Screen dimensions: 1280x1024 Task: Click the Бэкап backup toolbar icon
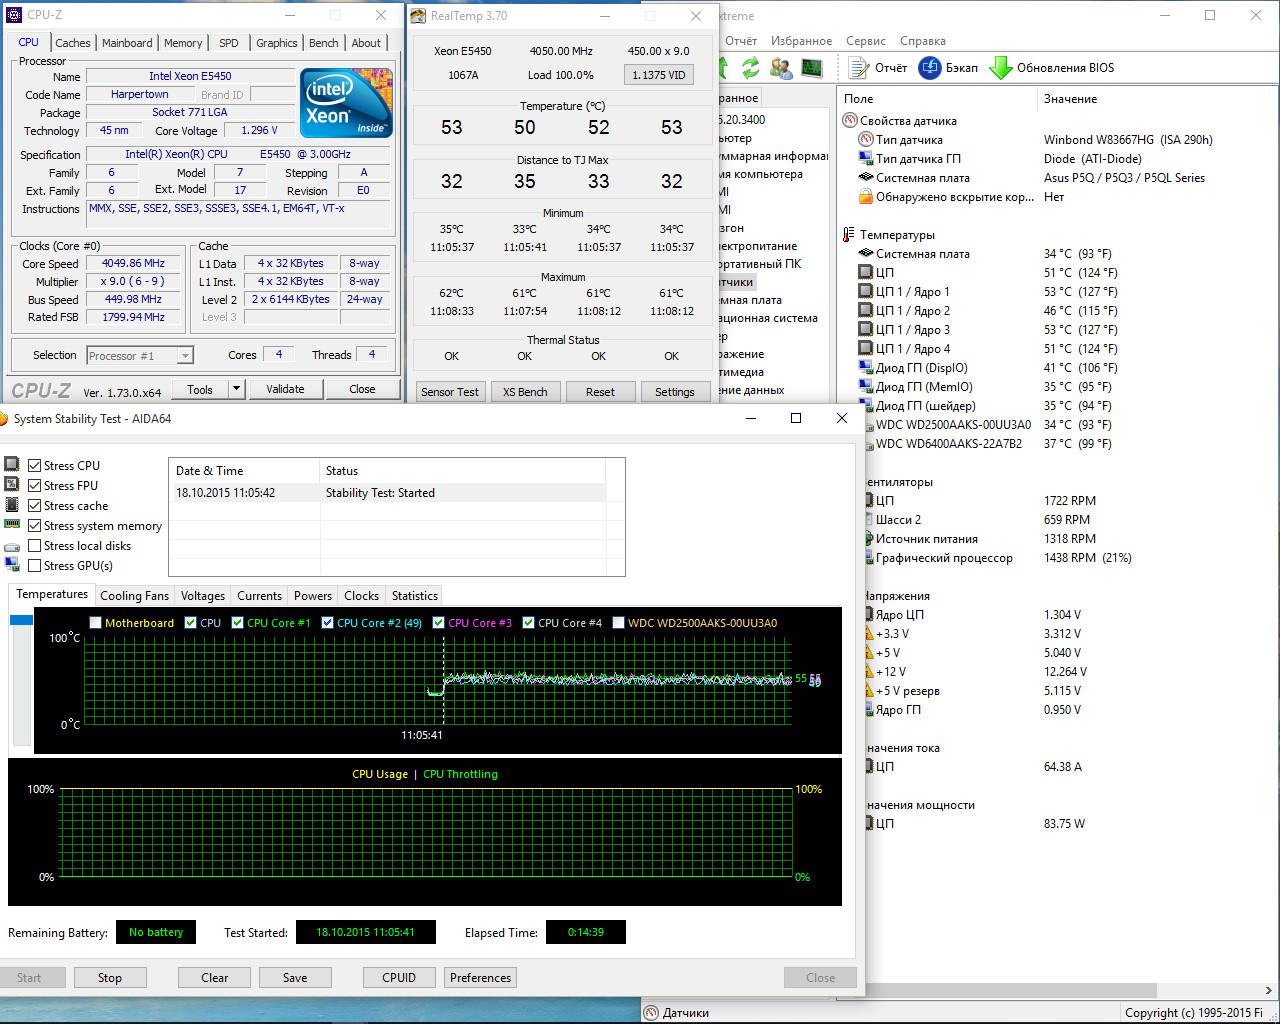pos(930,67)
